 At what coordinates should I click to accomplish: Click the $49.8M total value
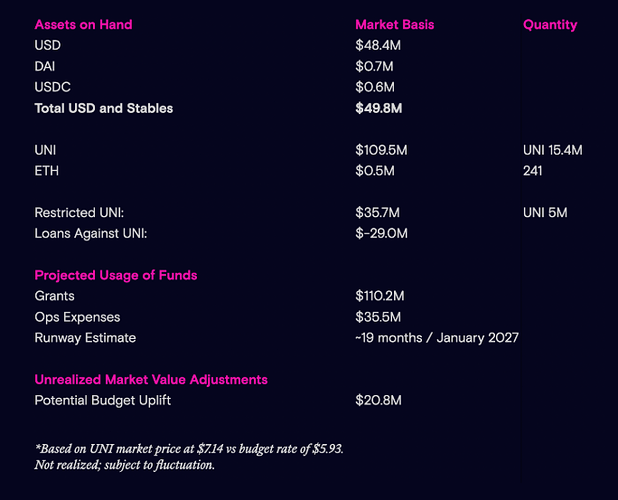pos(379,108)
